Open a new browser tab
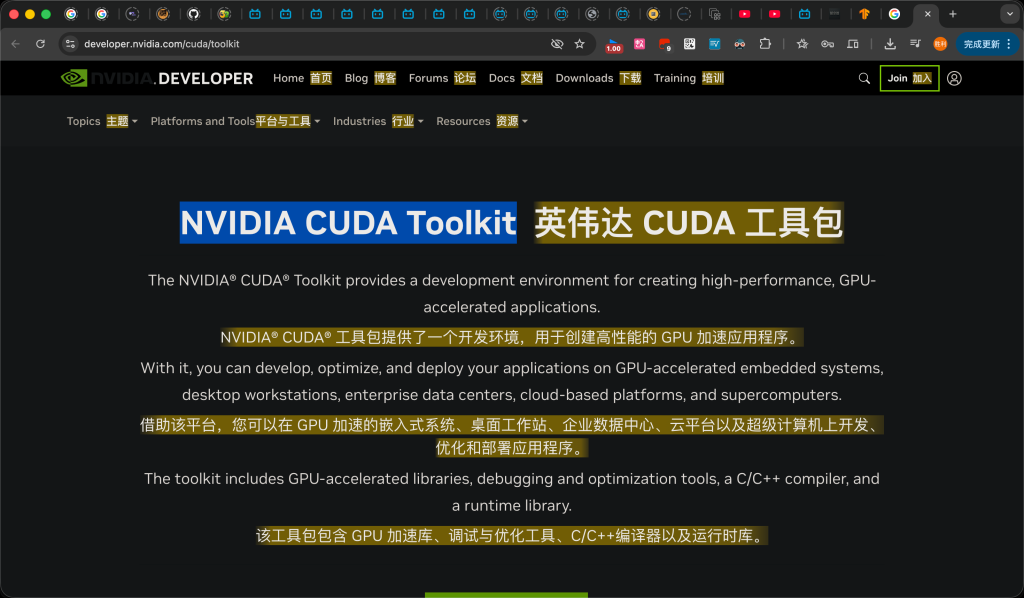This screenshot has width=1024, height=598. tap(953, 14)
